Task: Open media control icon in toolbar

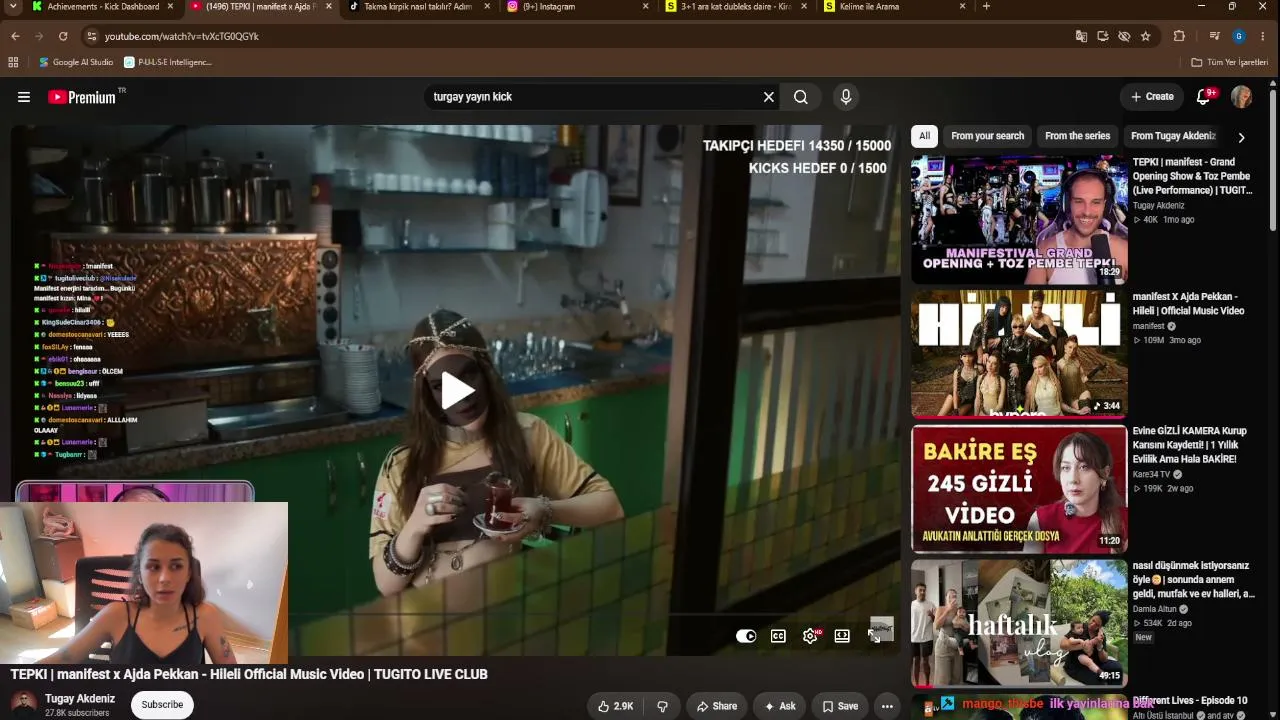Action: coord(1214,36)
